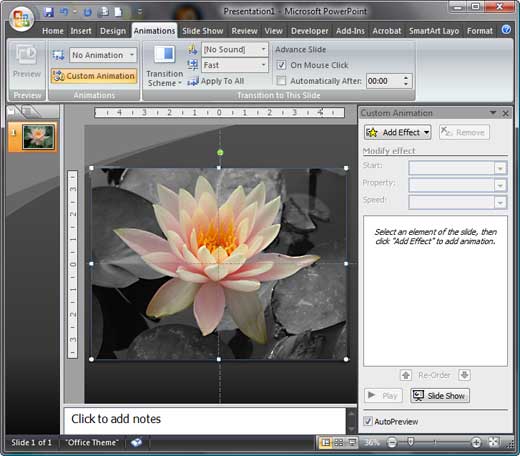Save the presentation from quick access toolbar
The image size is (520, 456).
[x=49, y=13]
